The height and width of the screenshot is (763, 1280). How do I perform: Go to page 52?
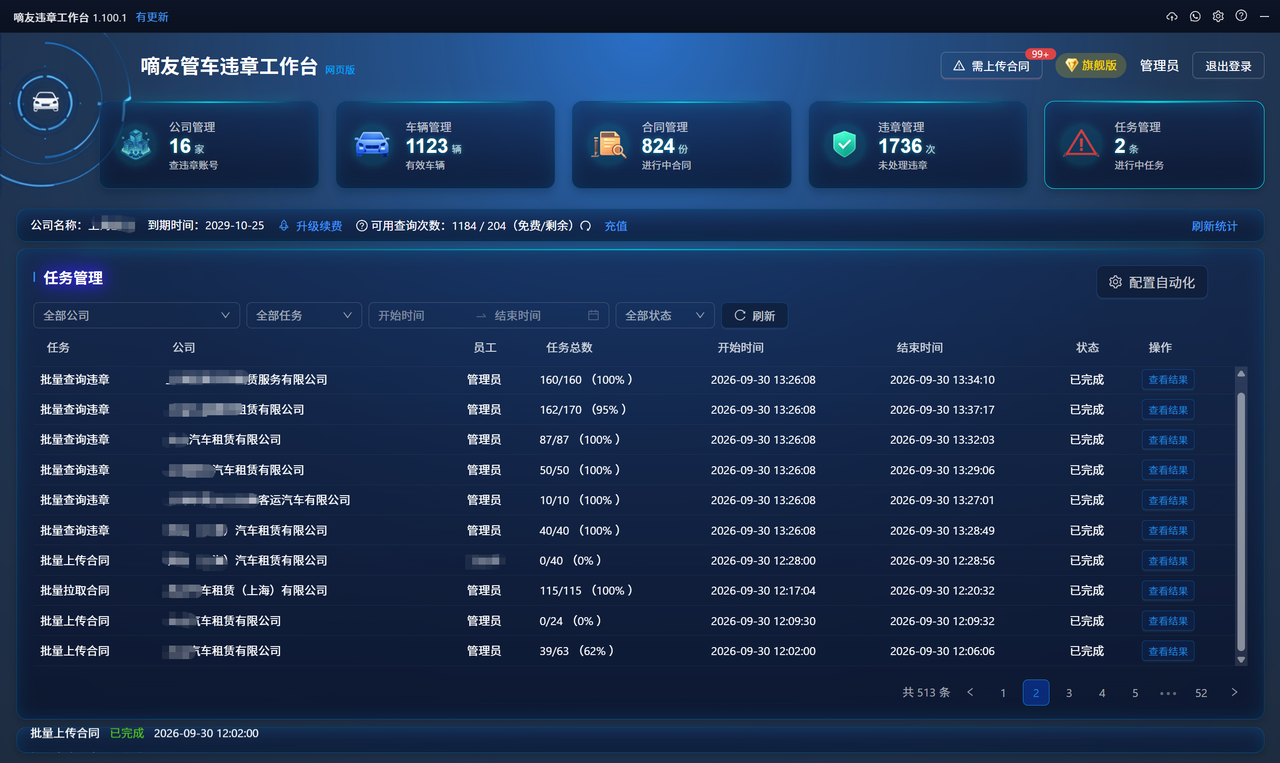(1201, 693)
